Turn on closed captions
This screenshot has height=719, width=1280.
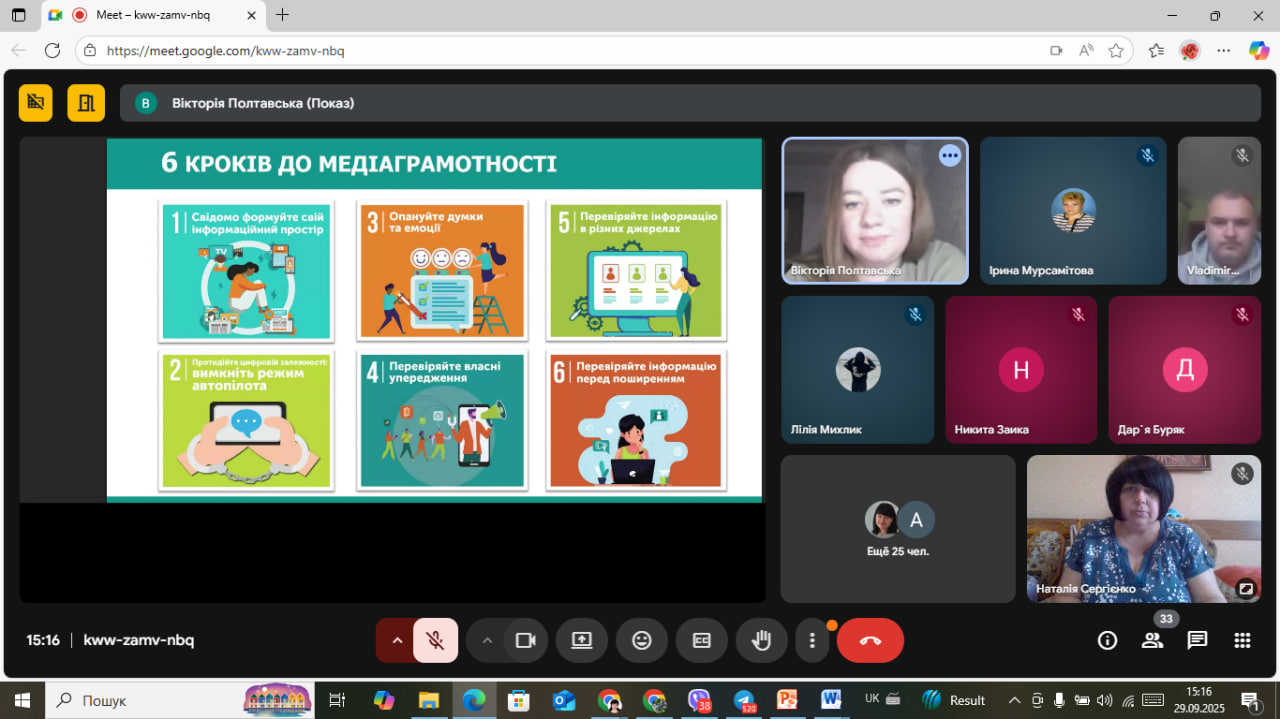tap(701, 640)
